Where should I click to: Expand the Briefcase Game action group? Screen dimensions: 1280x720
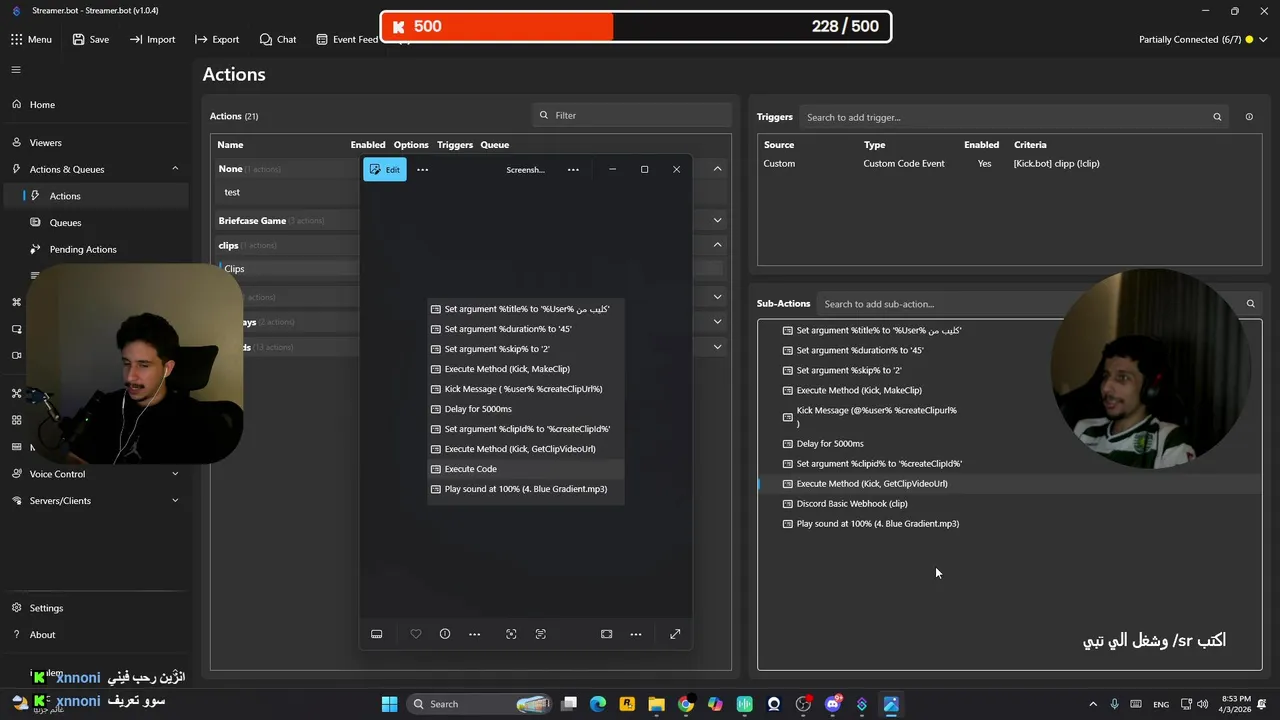click(717, 220)
